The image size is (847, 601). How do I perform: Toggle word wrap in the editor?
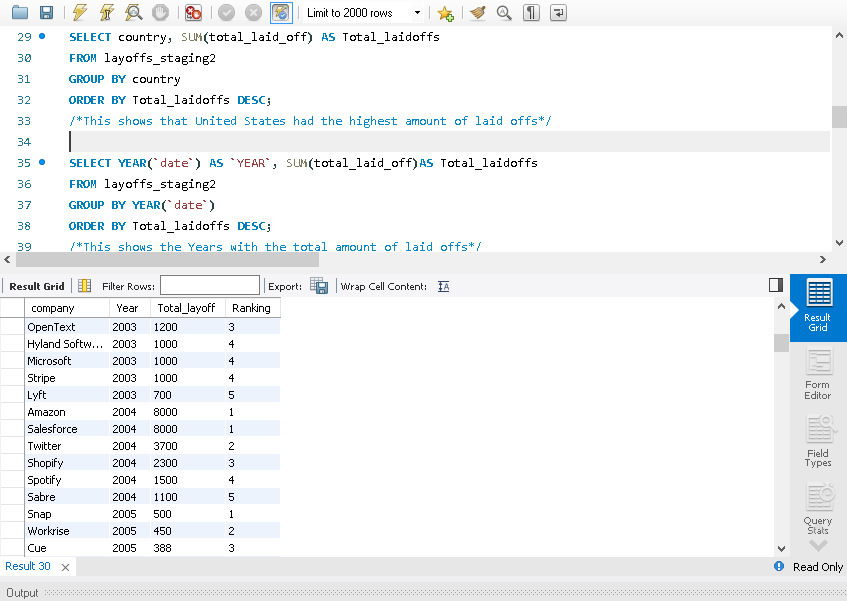558,13
